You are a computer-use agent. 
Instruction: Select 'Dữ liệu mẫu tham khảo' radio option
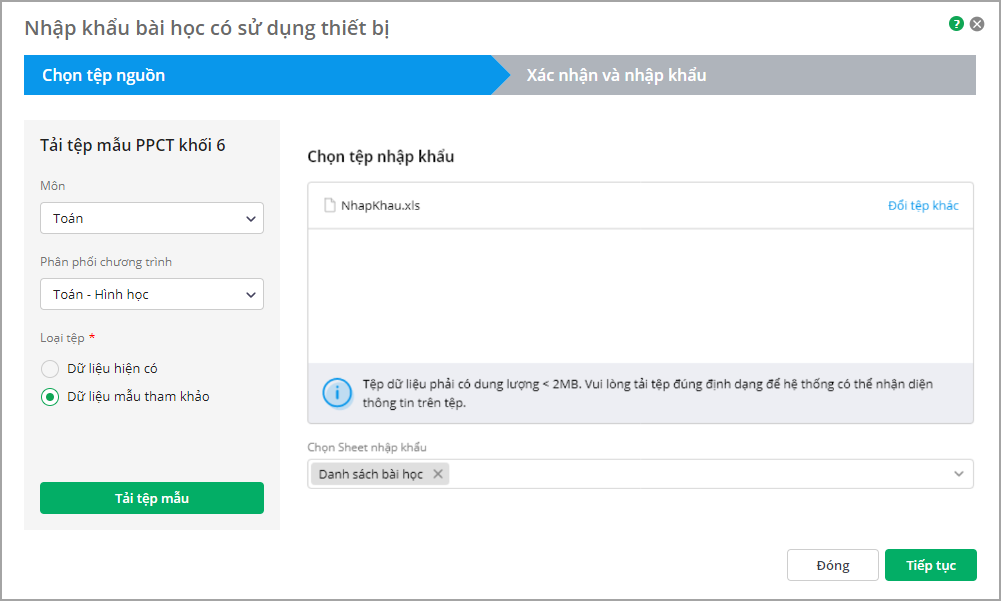pos(50,397)
